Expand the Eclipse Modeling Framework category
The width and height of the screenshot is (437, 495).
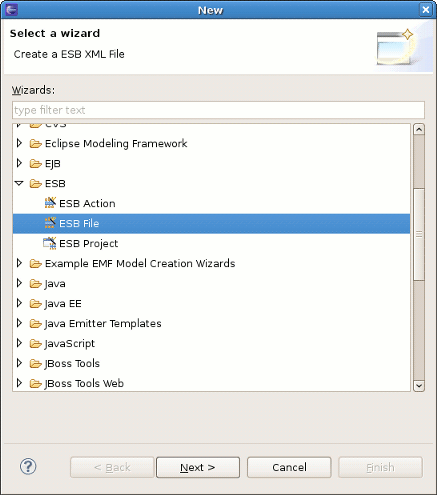pyautogui.click(x=19, y=143)
